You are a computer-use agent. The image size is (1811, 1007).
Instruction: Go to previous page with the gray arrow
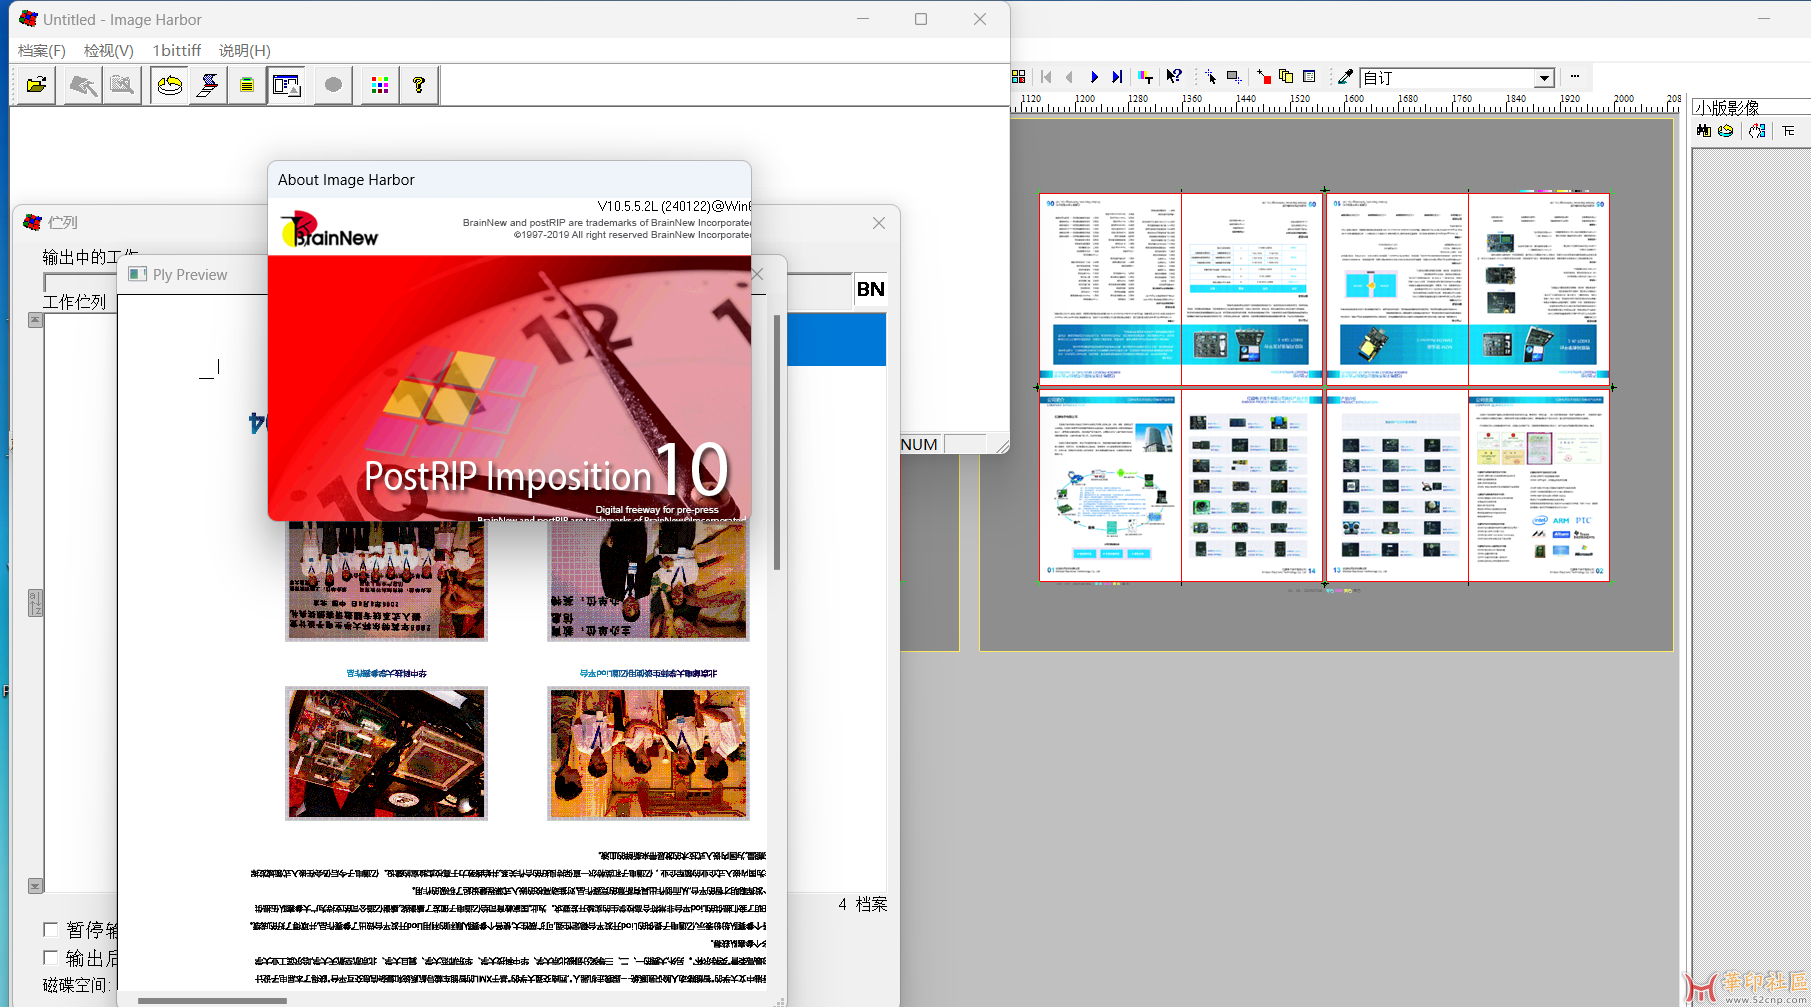(1070, 77)
